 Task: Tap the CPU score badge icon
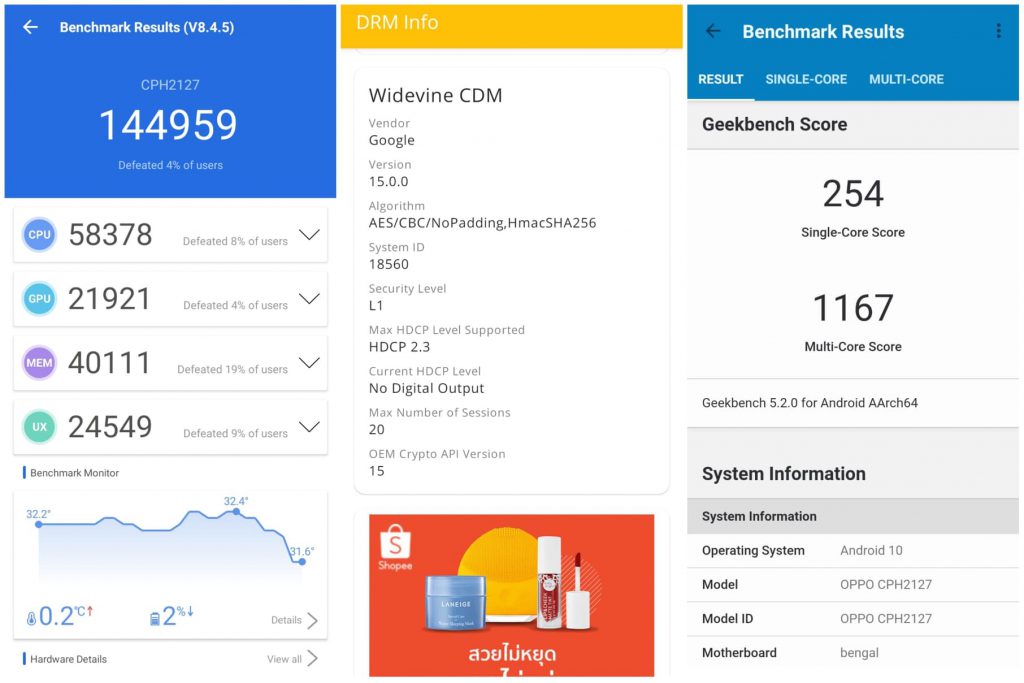39,234
